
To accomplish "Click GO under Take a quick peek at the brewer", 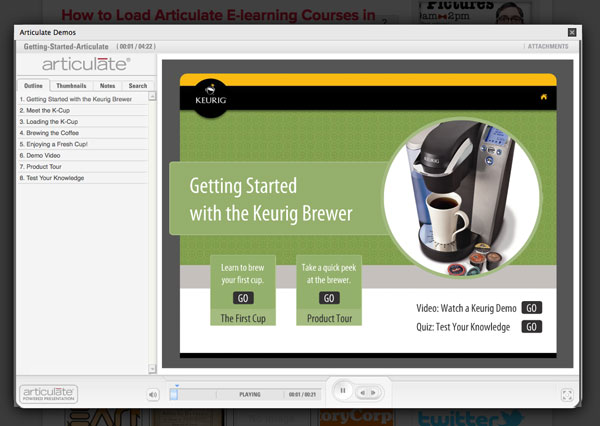I will coord(329,298).
